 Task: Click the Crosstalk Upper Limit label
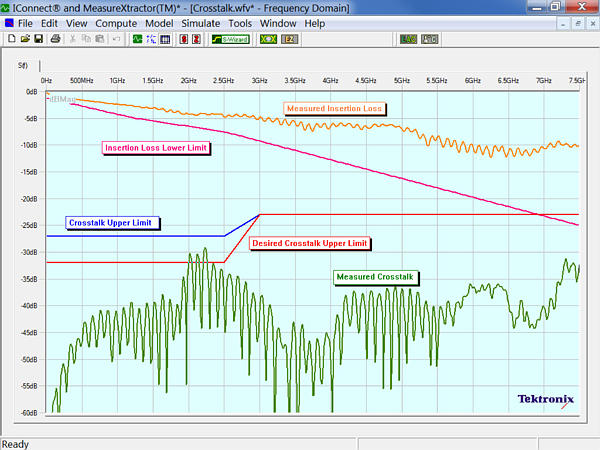pyautogui.click(x=110, y=223)
